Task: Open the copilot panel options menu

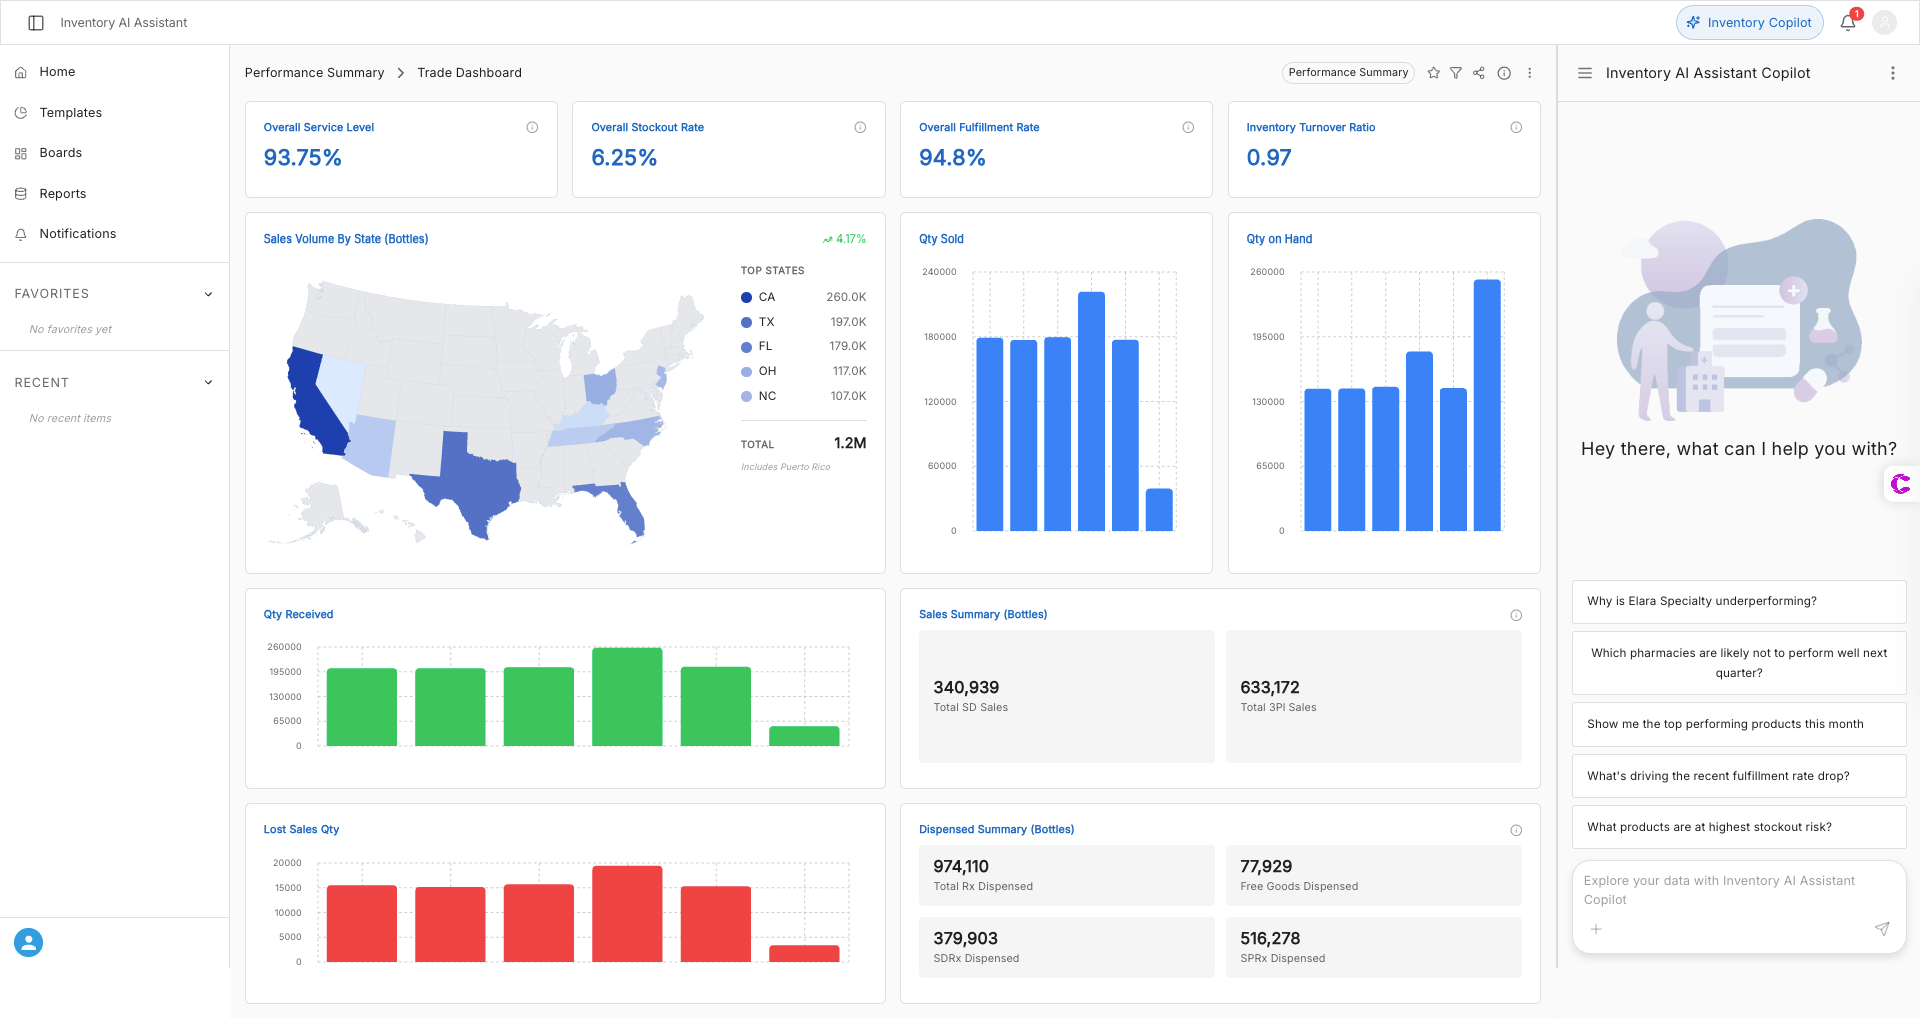Action: pos(1892,72)
